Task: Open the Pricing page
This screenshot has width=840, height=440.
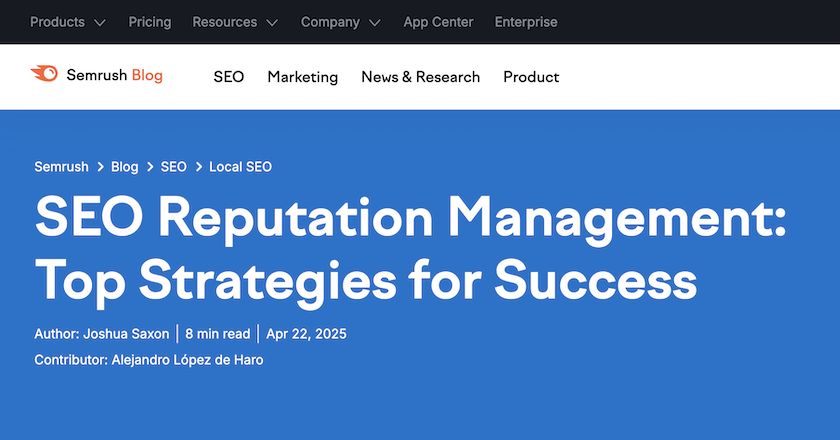Action: [150, 22]
